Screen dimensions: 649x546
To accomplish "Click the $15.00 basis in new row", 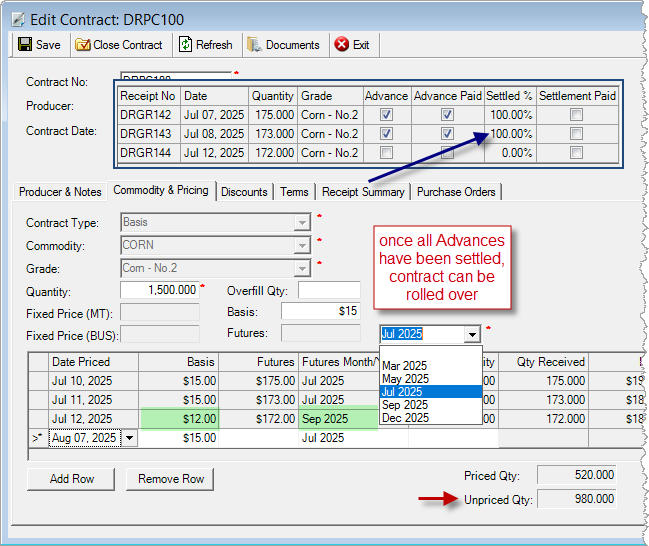I will (179, 438).
